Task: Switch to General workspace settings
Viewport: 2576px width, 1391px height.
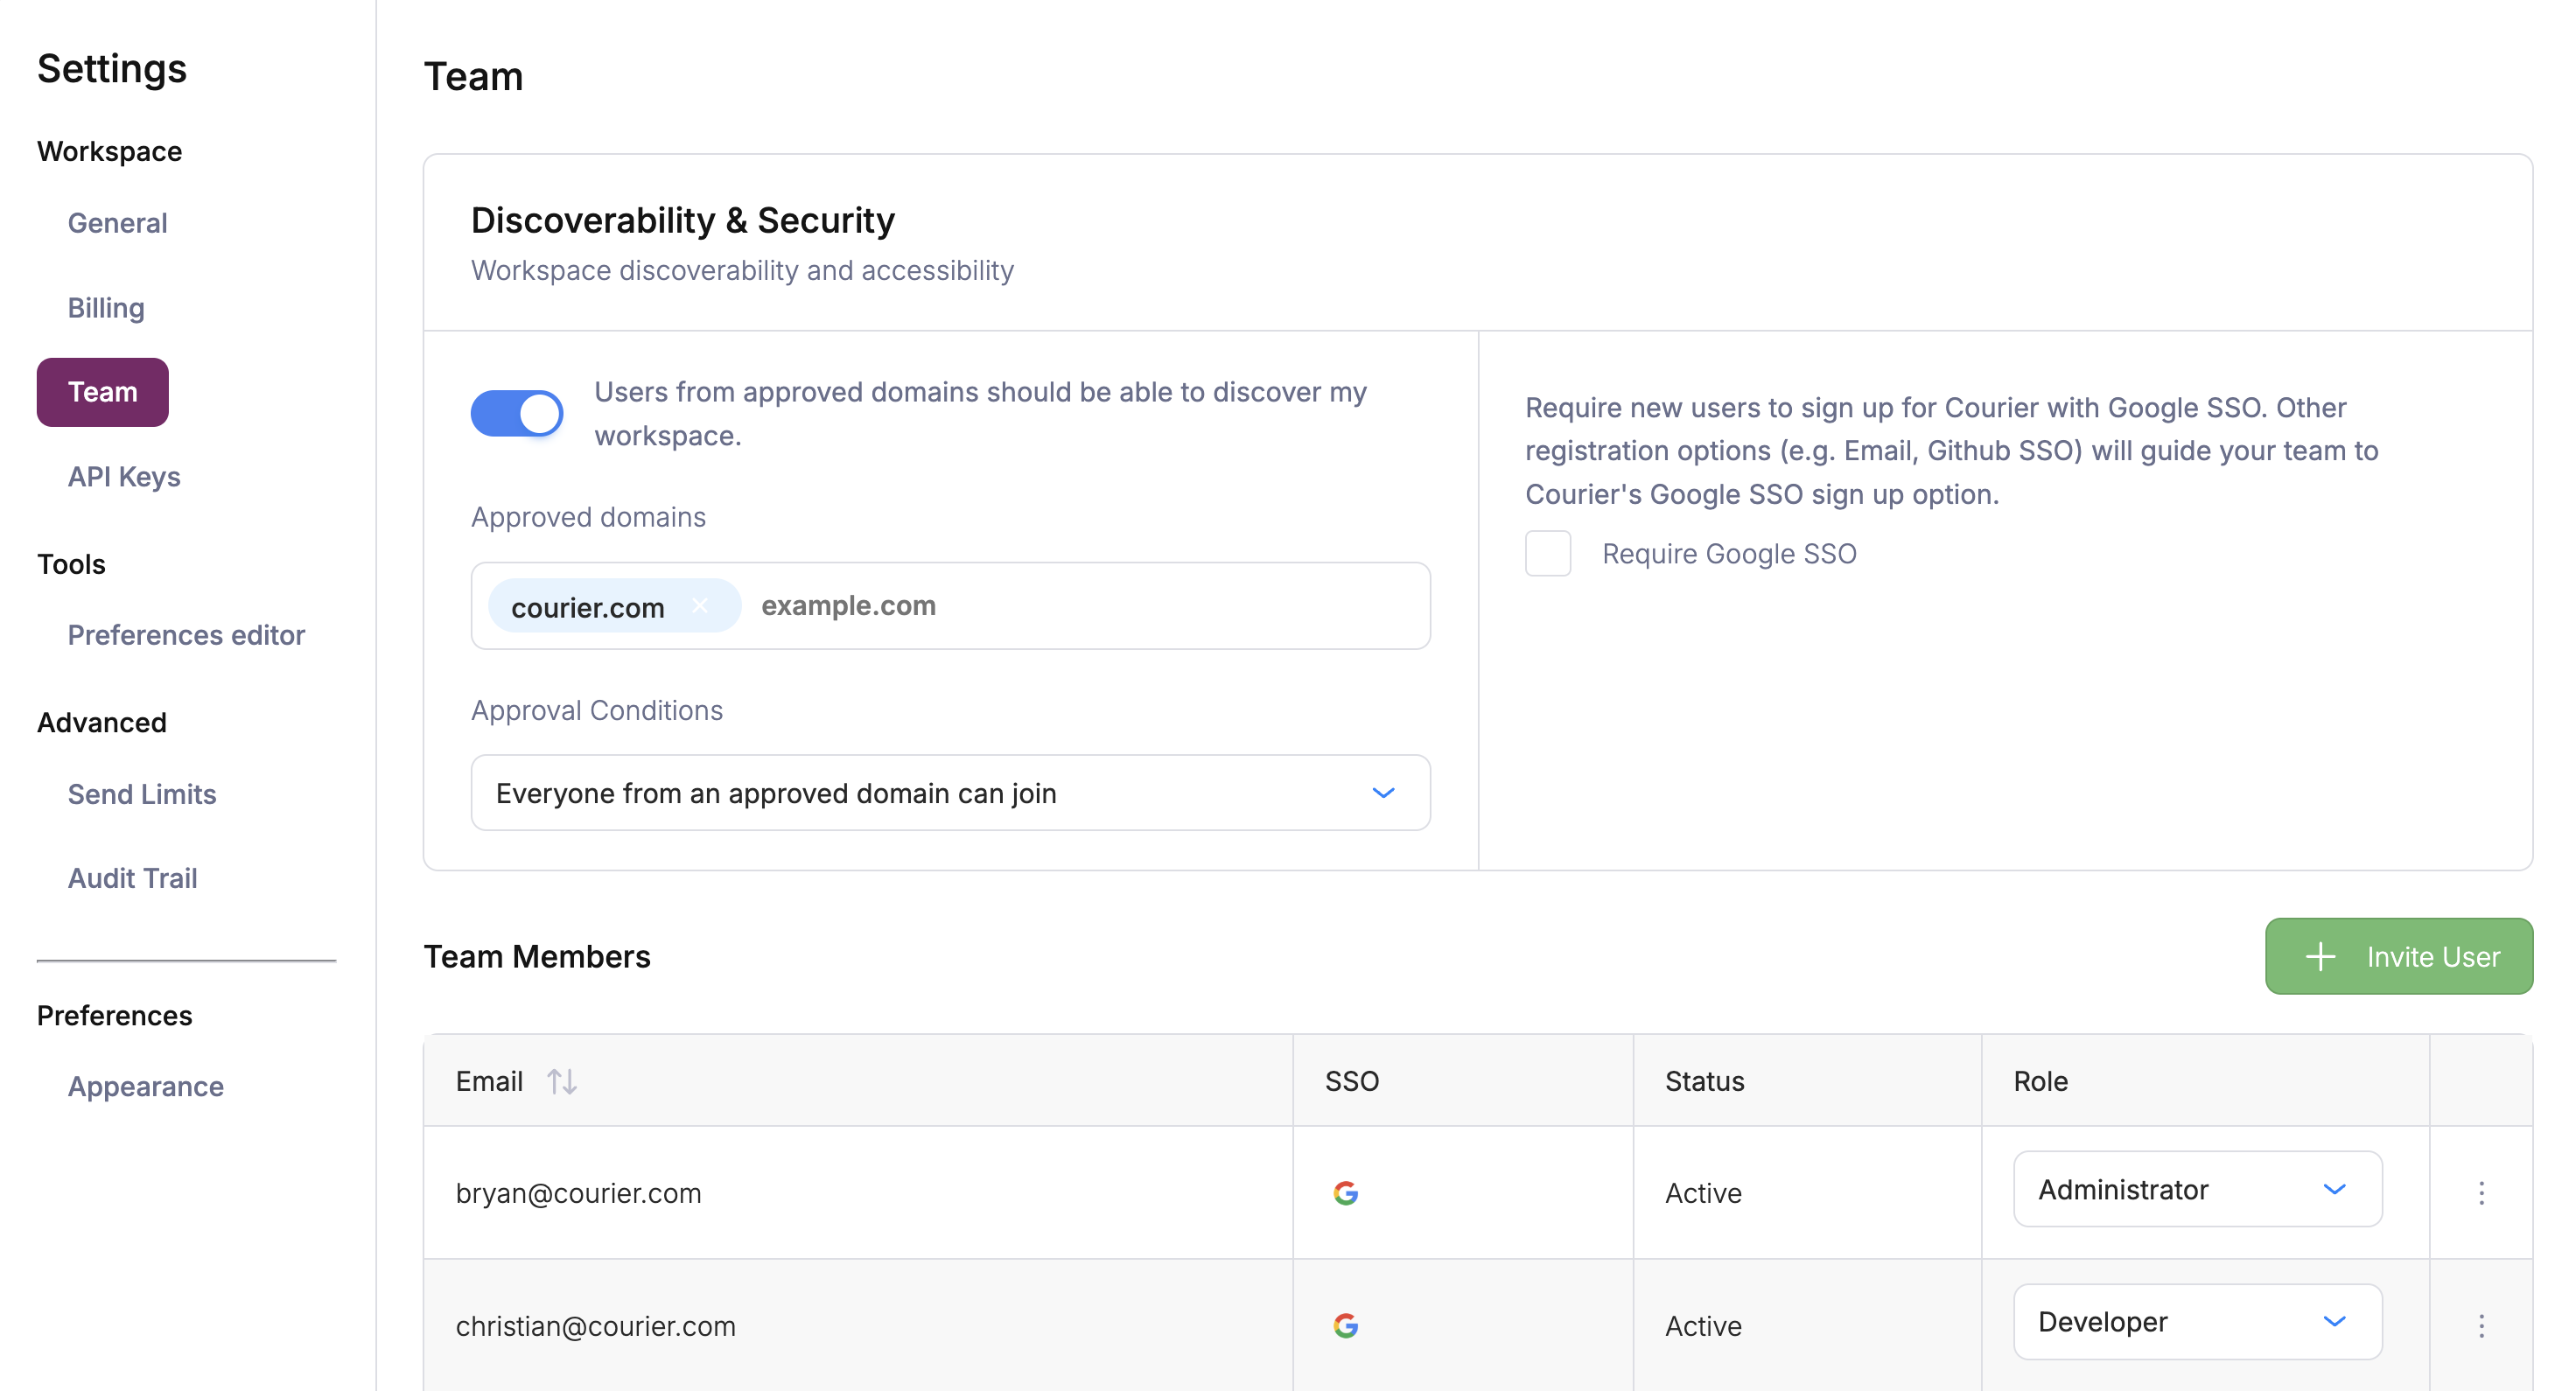Action: click(117, 222)
